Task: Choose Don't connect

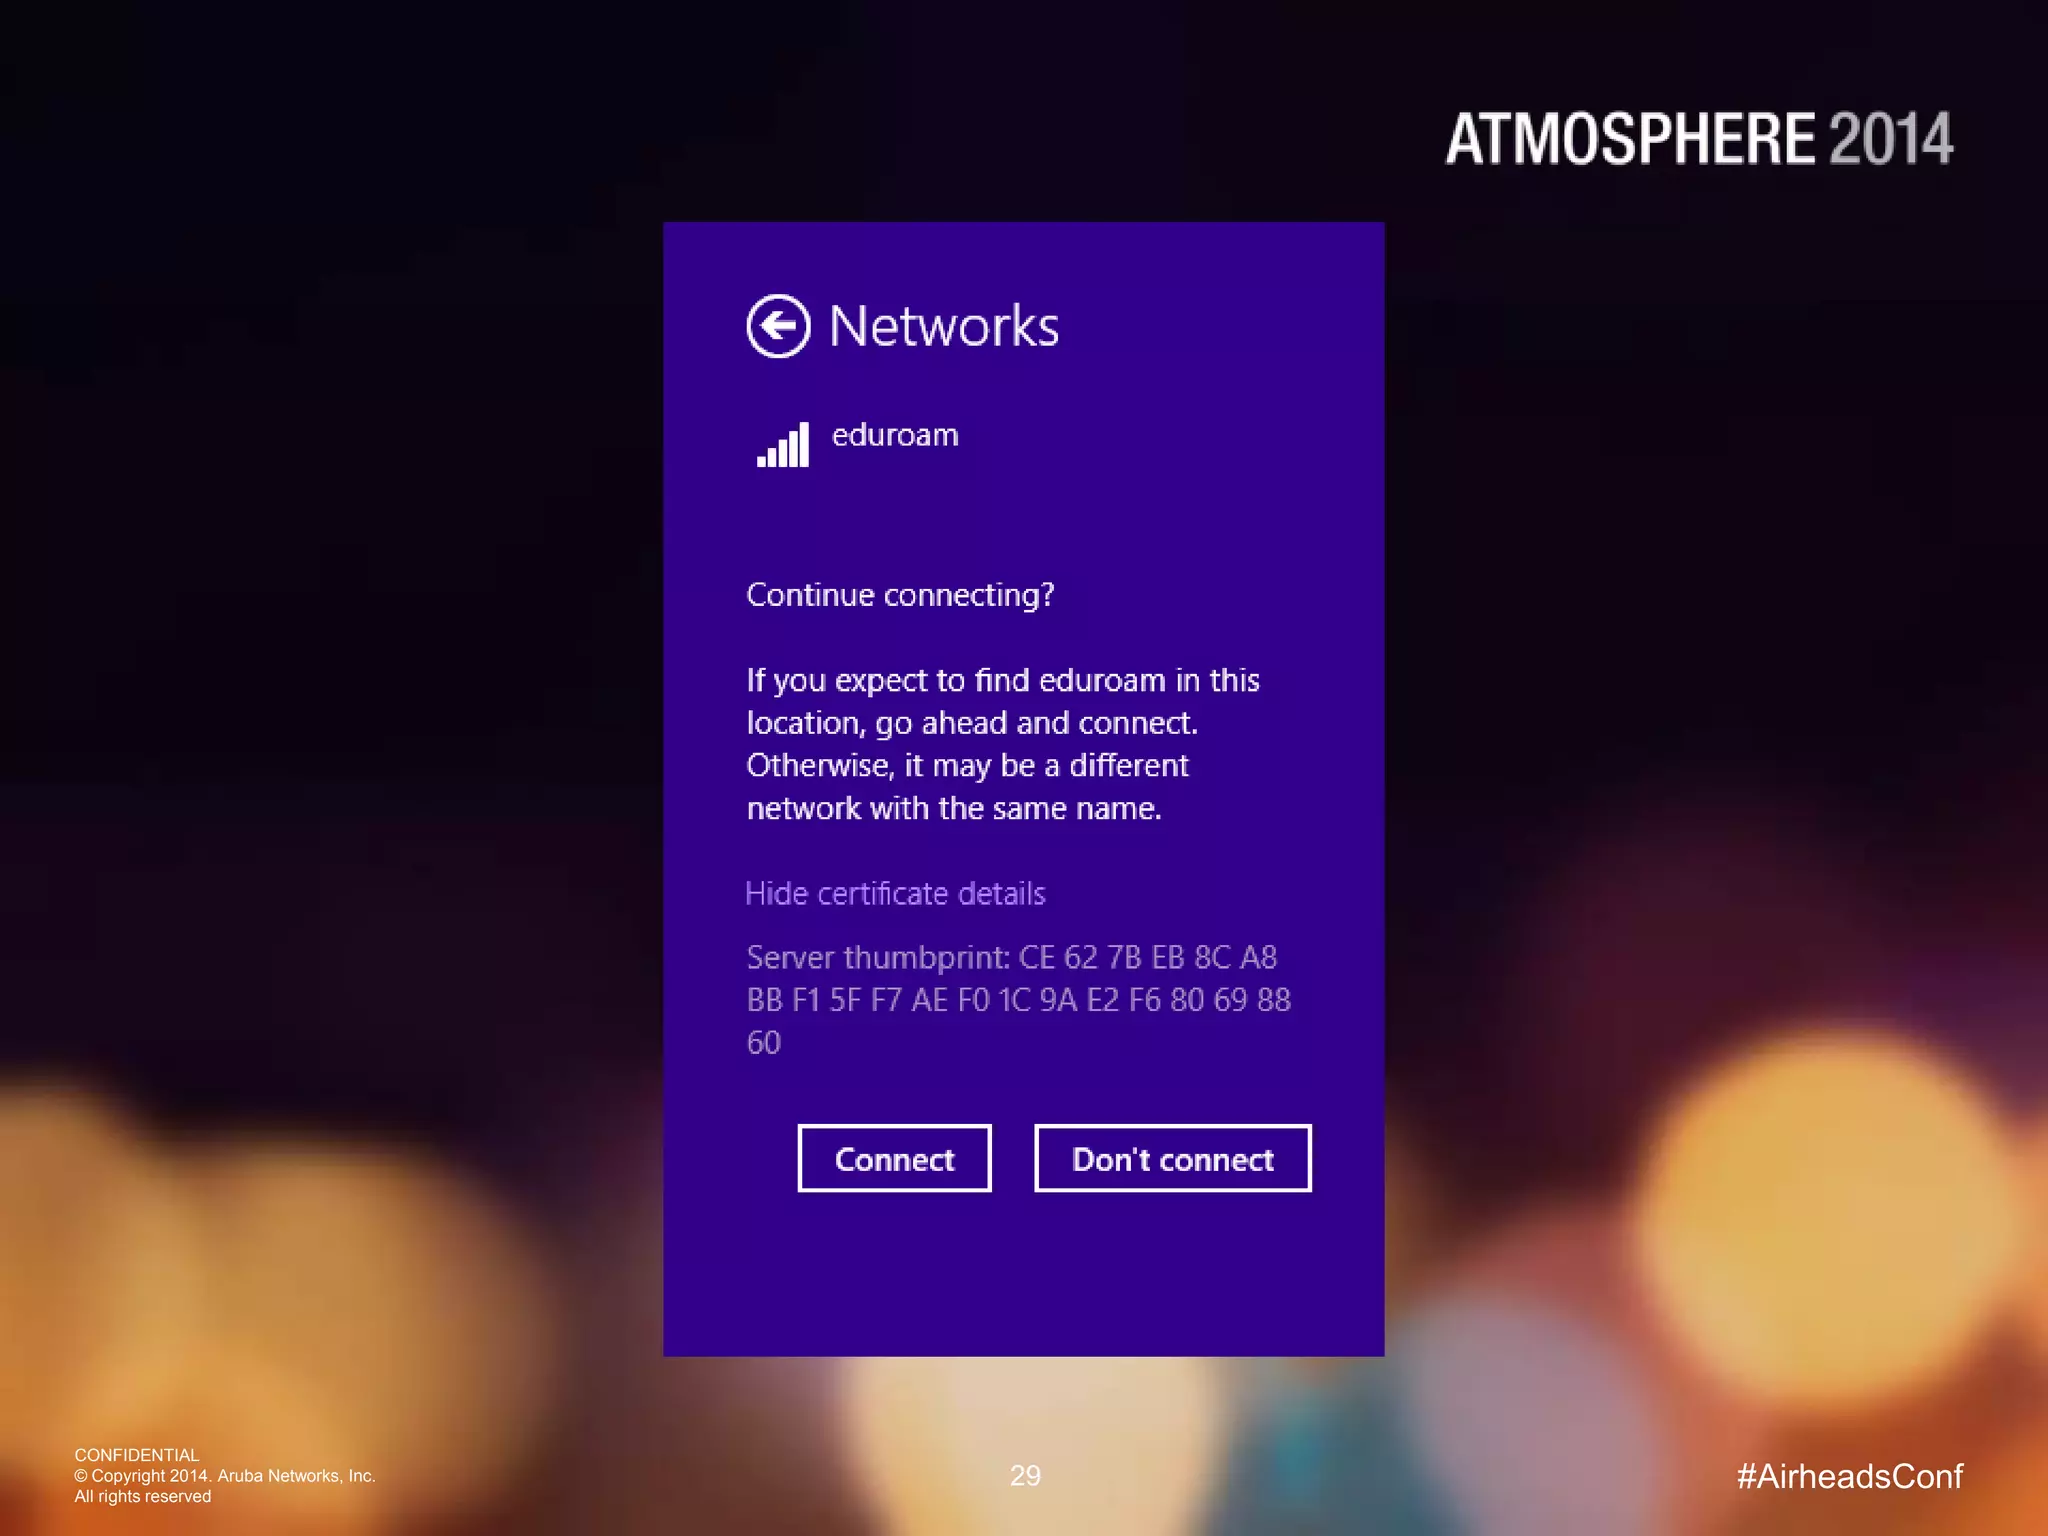Action: click(x=1172, y=1158)
